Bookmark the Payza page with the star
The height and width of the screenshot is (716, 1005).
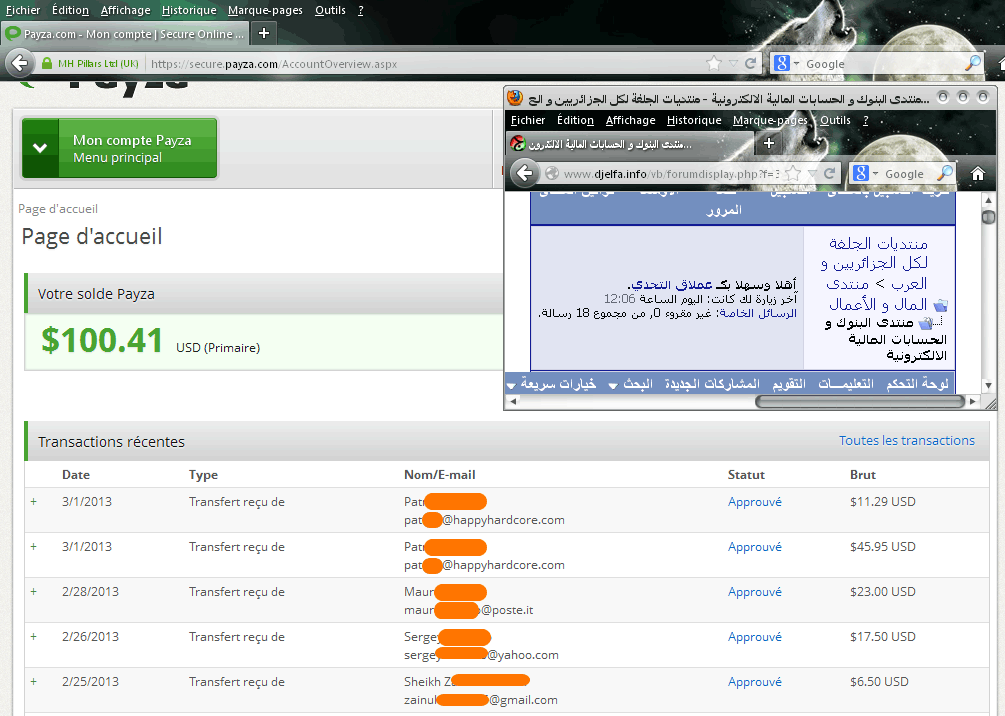click(x=713, y=63)
